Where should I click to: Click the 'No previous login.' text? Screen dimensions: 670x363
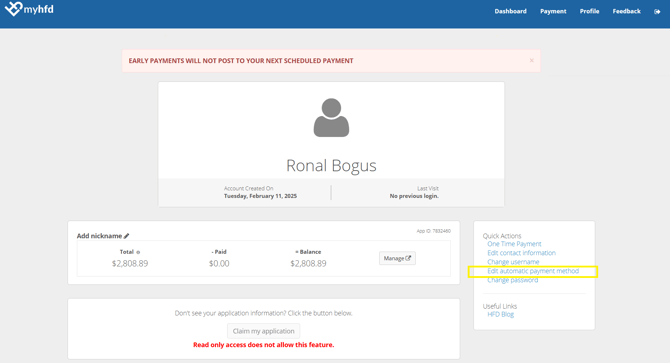[x=414, y=196]
